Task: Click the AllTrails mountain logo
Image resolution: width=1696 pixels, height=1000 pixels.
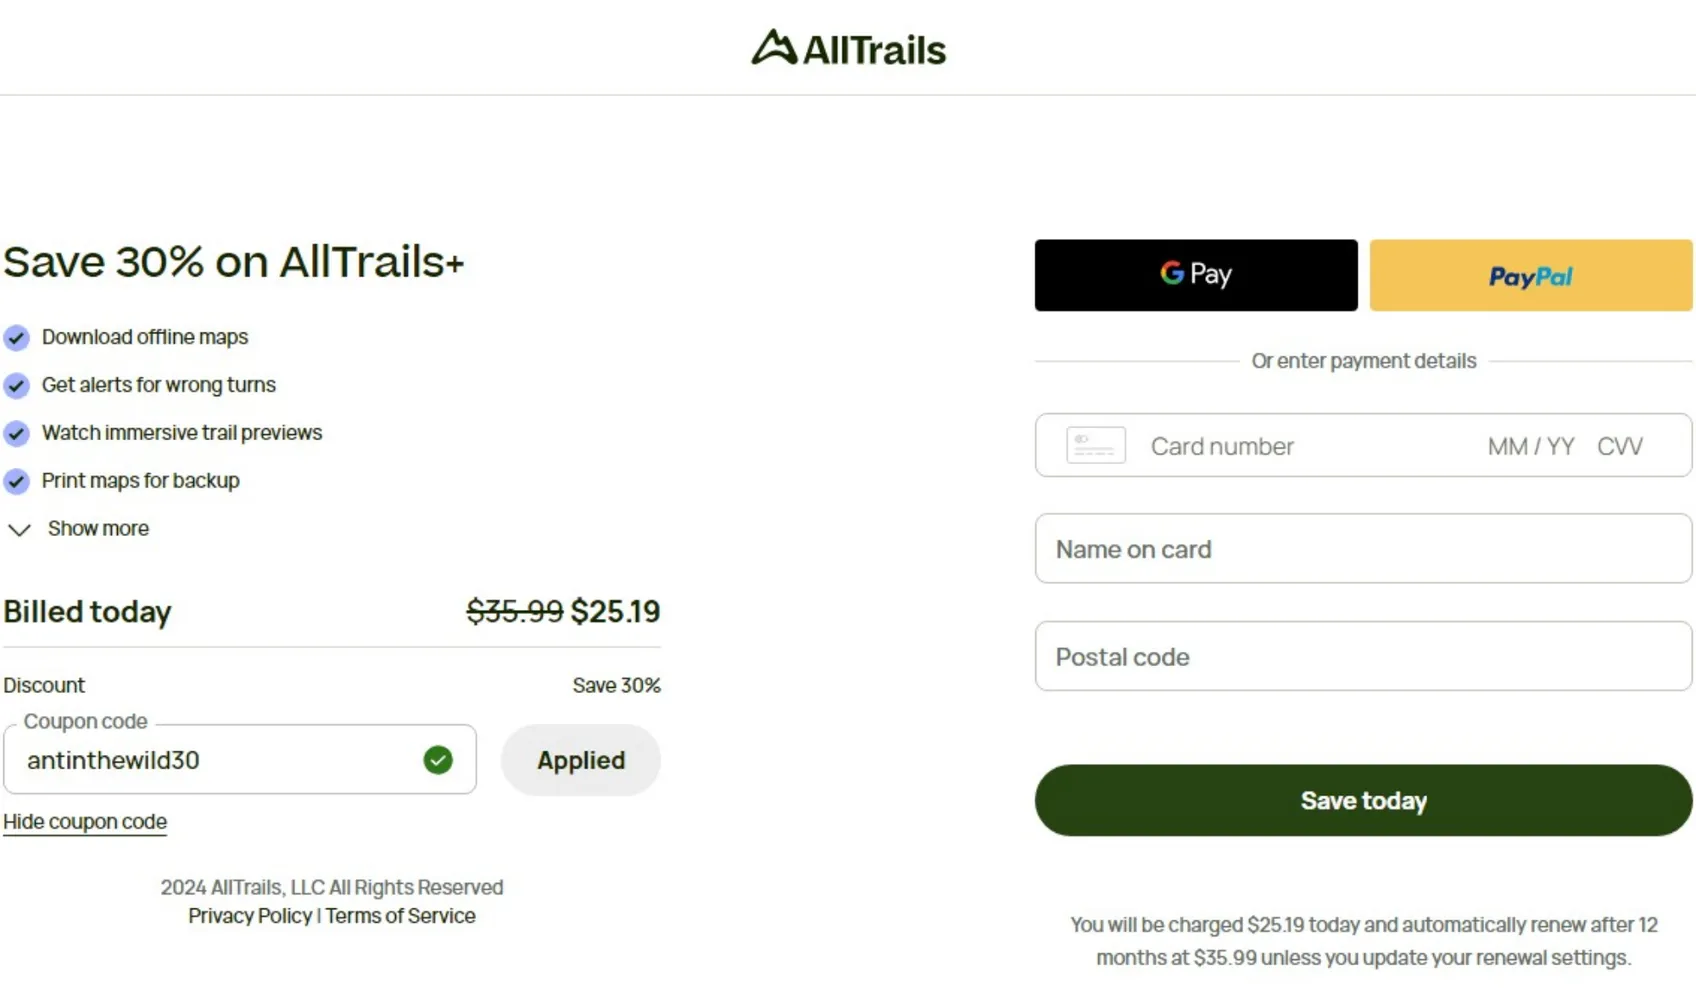Action: click(773, 47)
